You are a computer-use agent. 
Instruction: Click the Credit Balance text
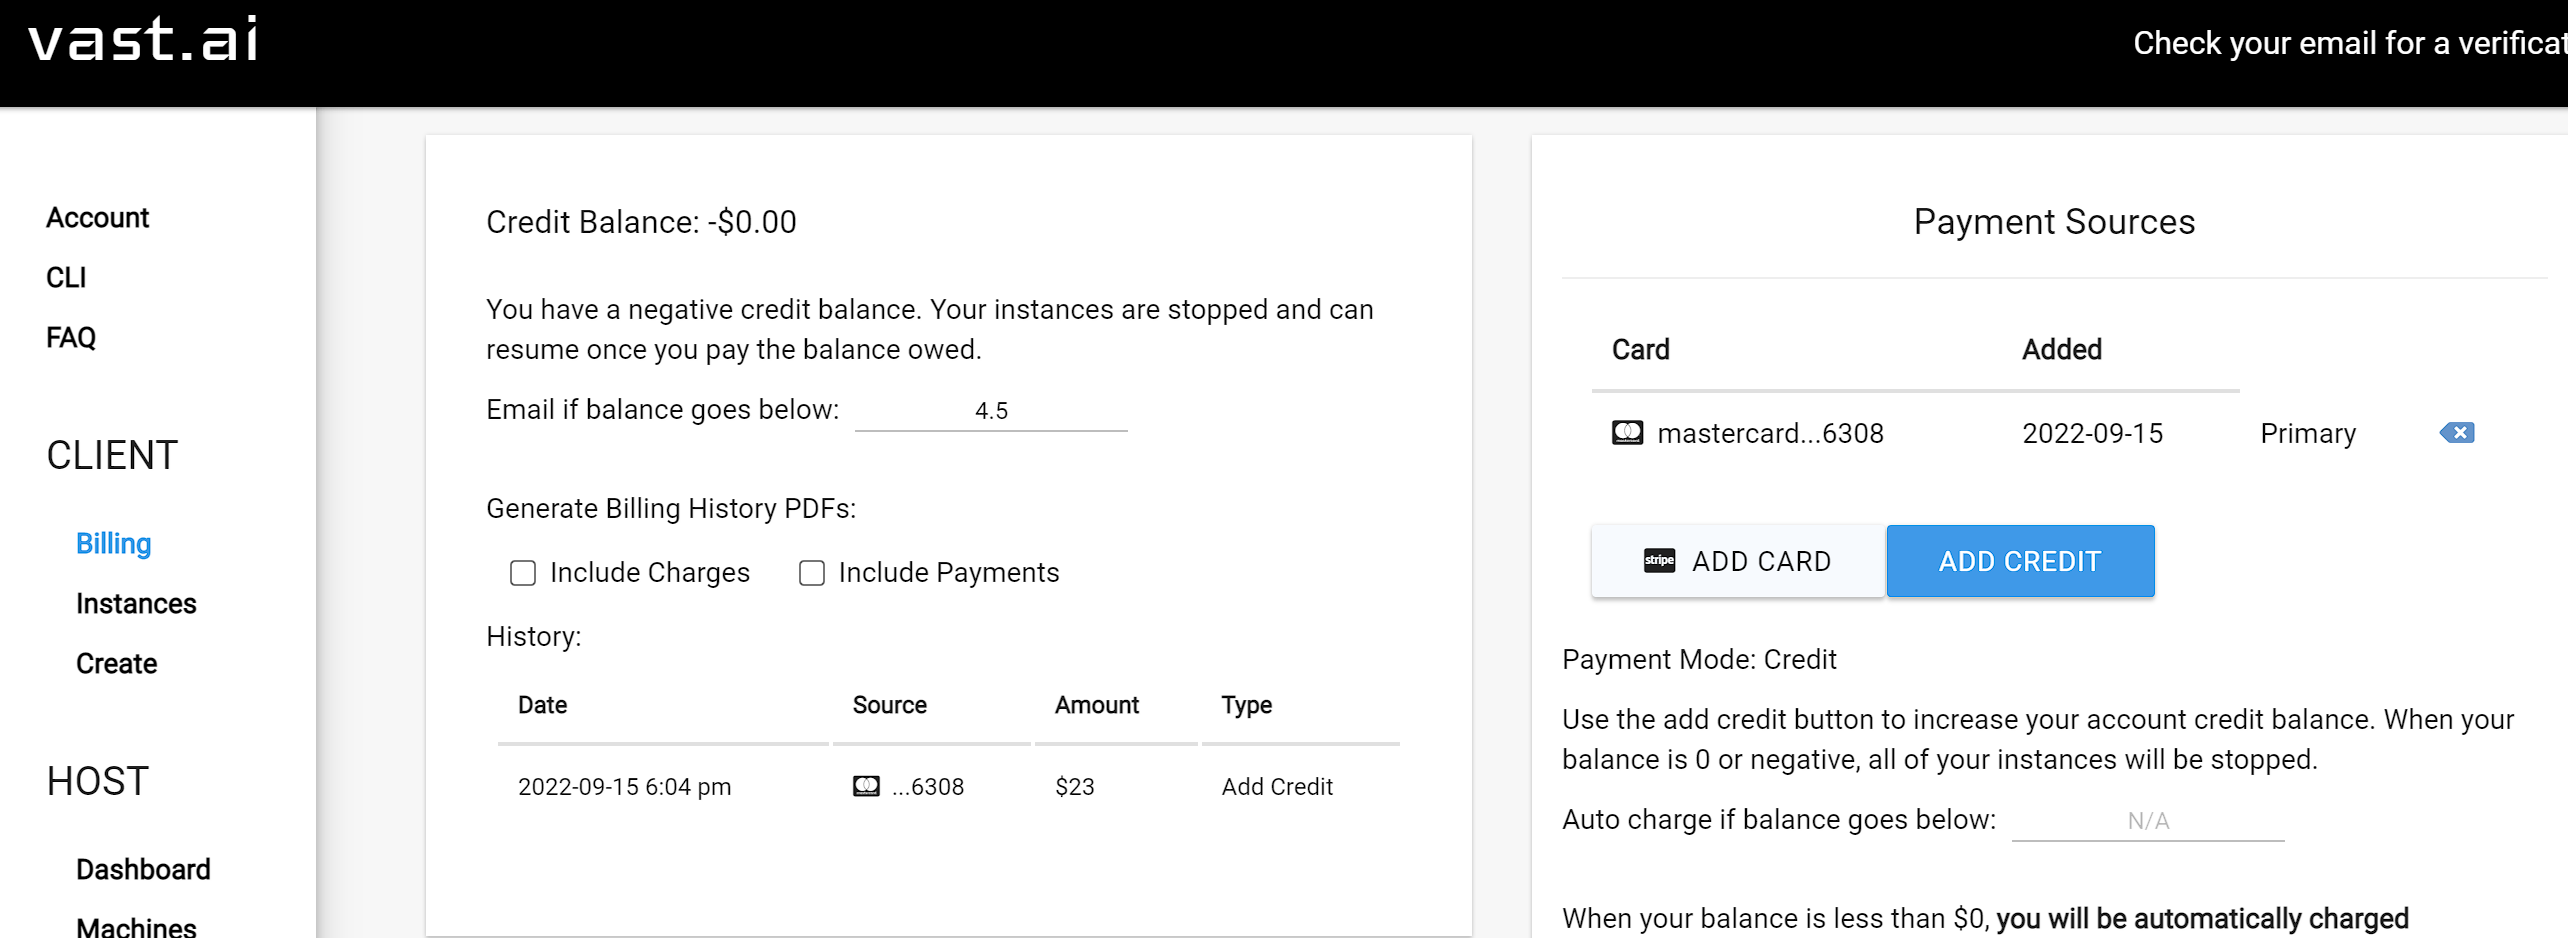click(x=641, y=222)
